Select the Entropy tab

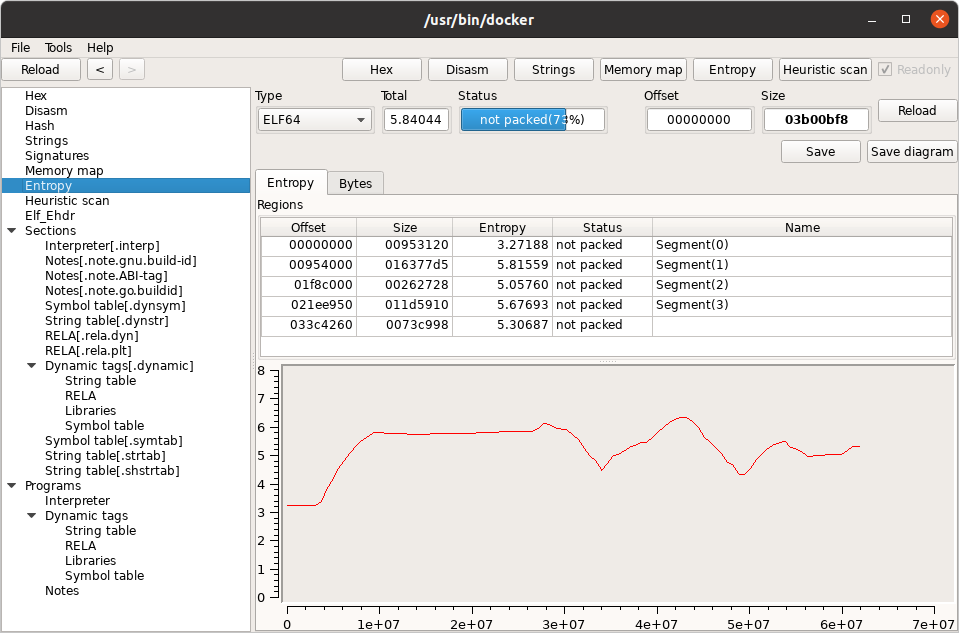[x=291, y=183]
